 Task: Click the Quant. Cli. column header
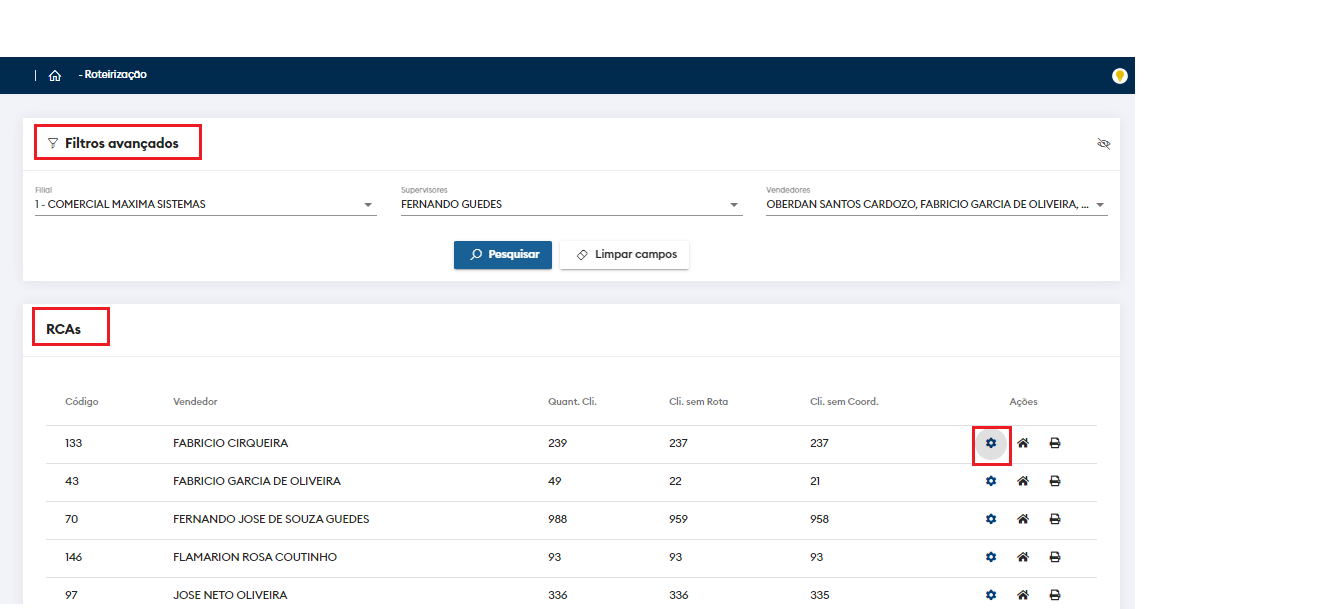pos(572,402)
